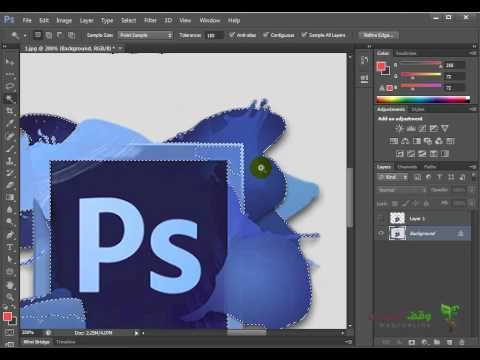Toggle filter for type layers

pyautogui.click(x=440, y=177)
